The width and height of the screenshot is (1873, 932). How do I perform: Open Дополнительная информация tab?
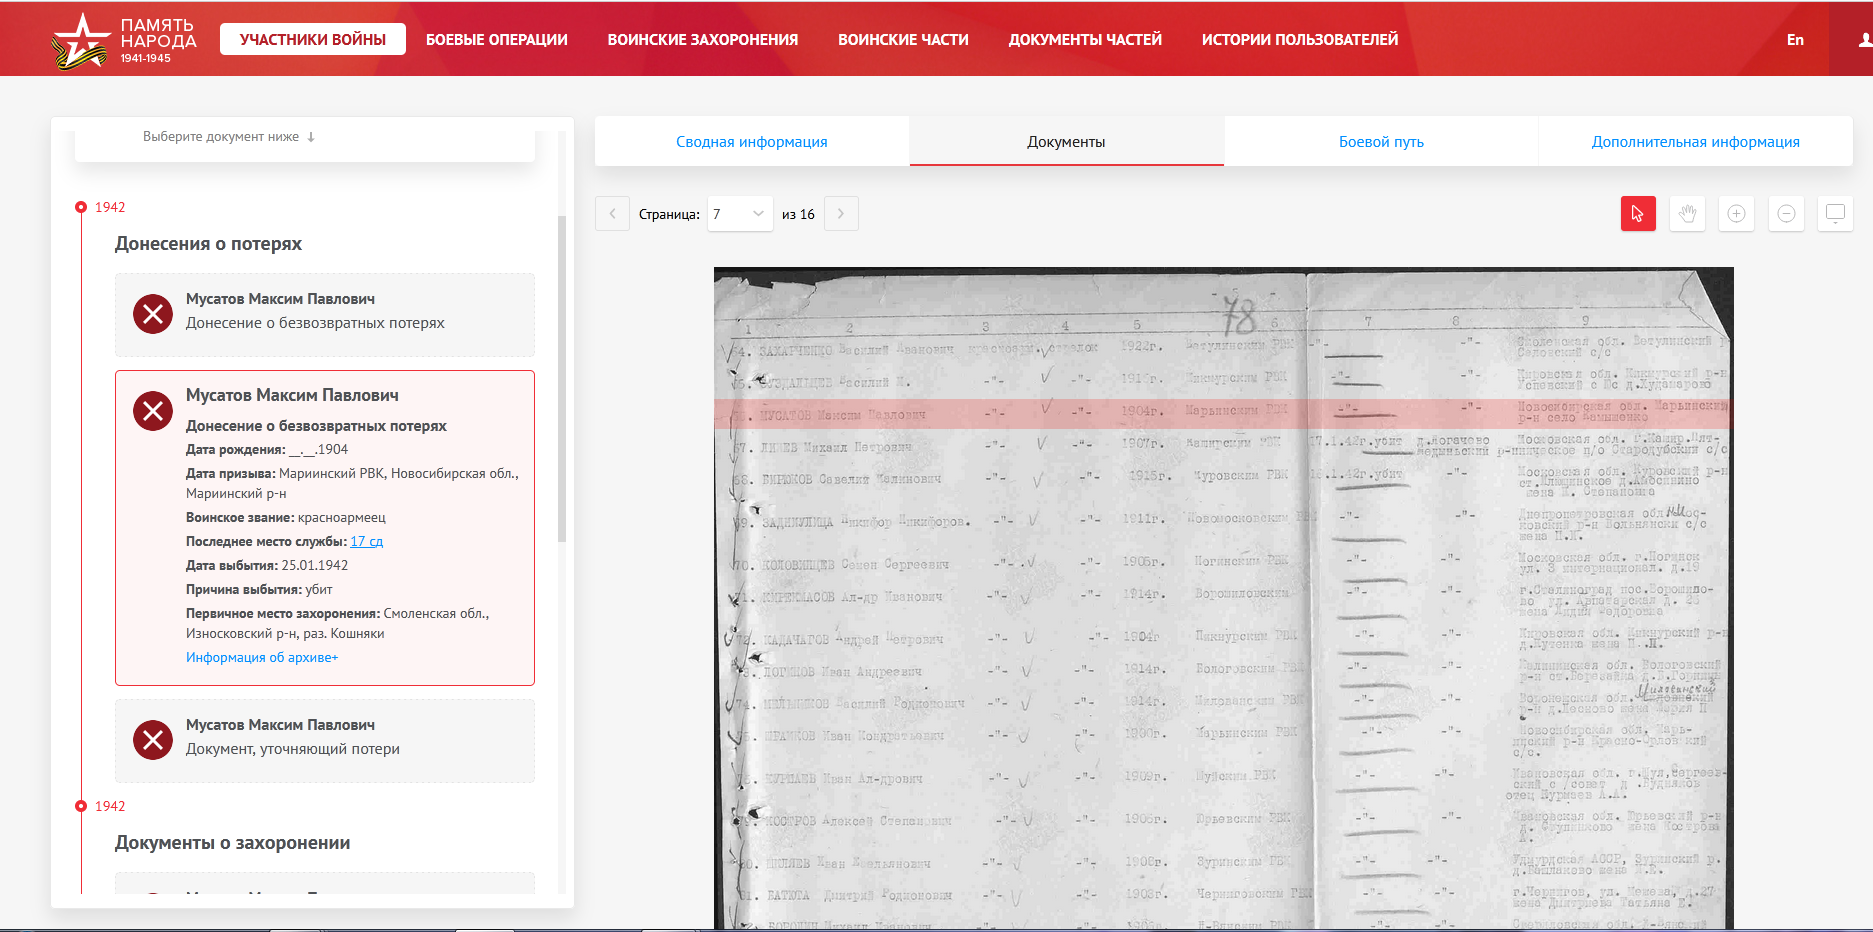point(1695,142)
